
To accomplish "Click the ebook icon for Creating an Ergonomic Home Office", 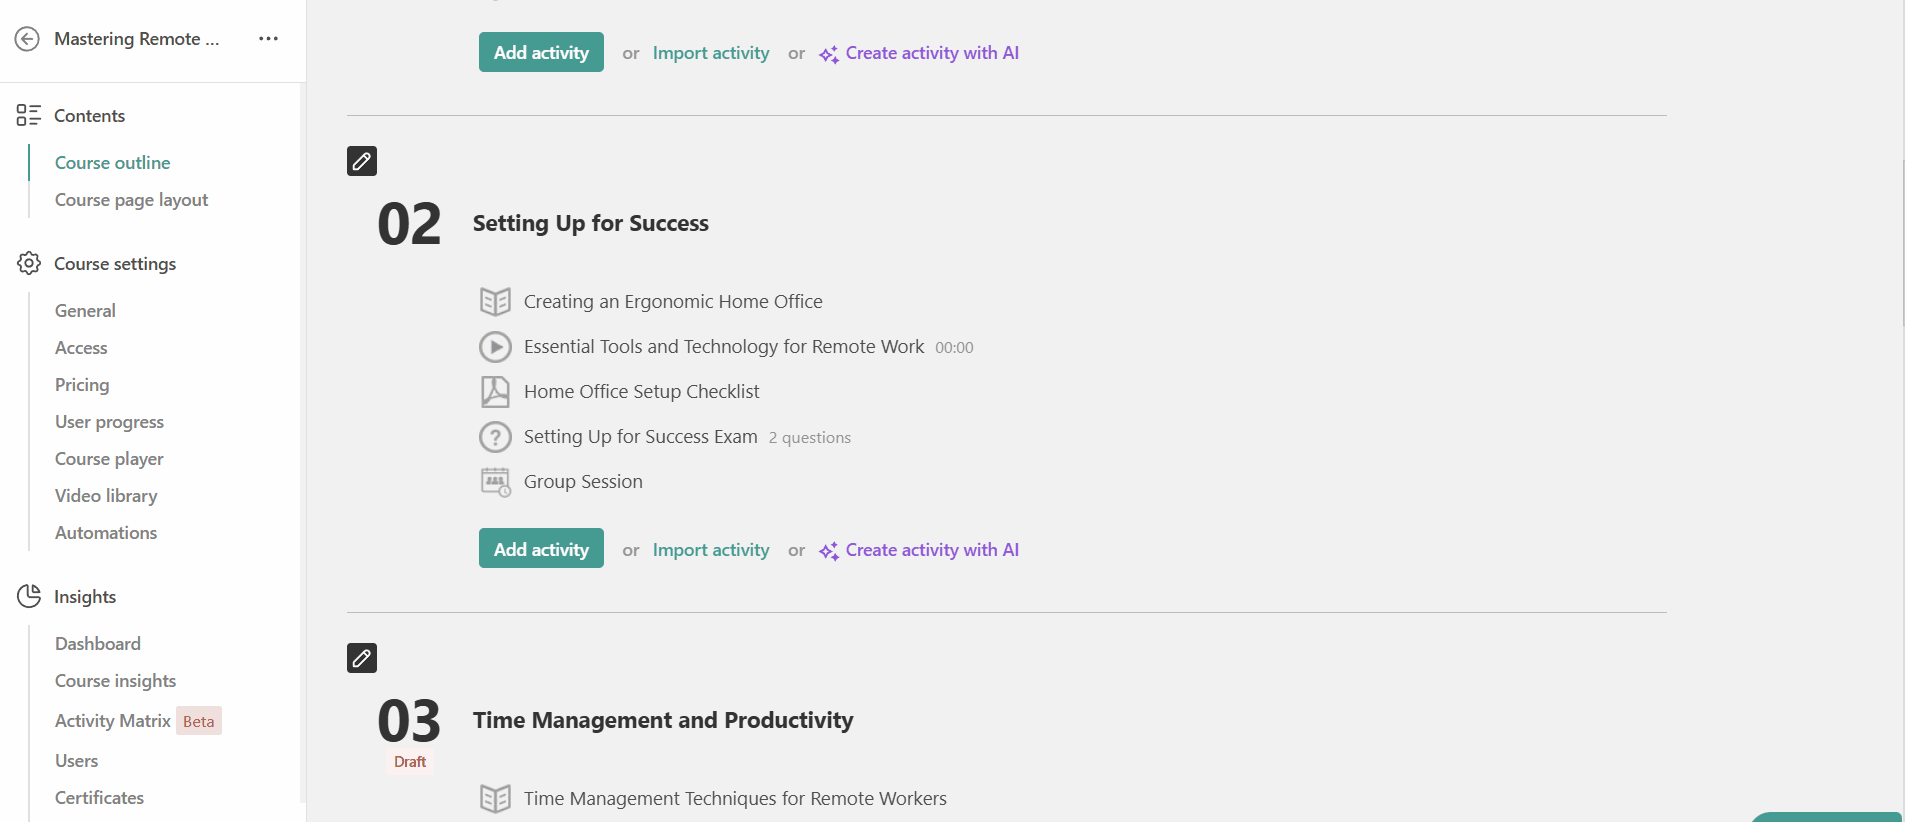I will (495, 301).
